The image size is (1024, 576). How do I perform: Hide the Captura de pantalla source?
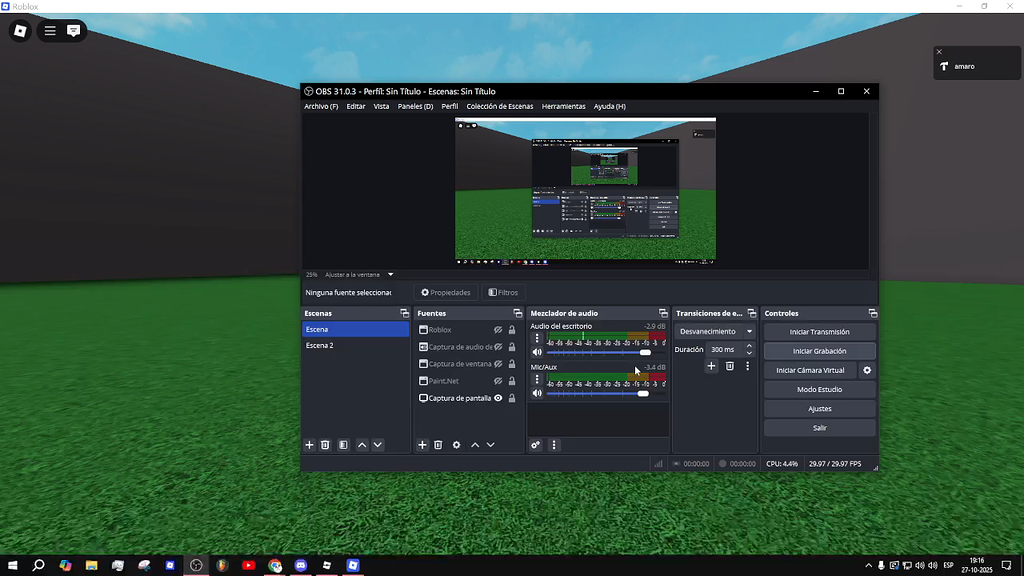pyautogui.click(x=498, y=398)
